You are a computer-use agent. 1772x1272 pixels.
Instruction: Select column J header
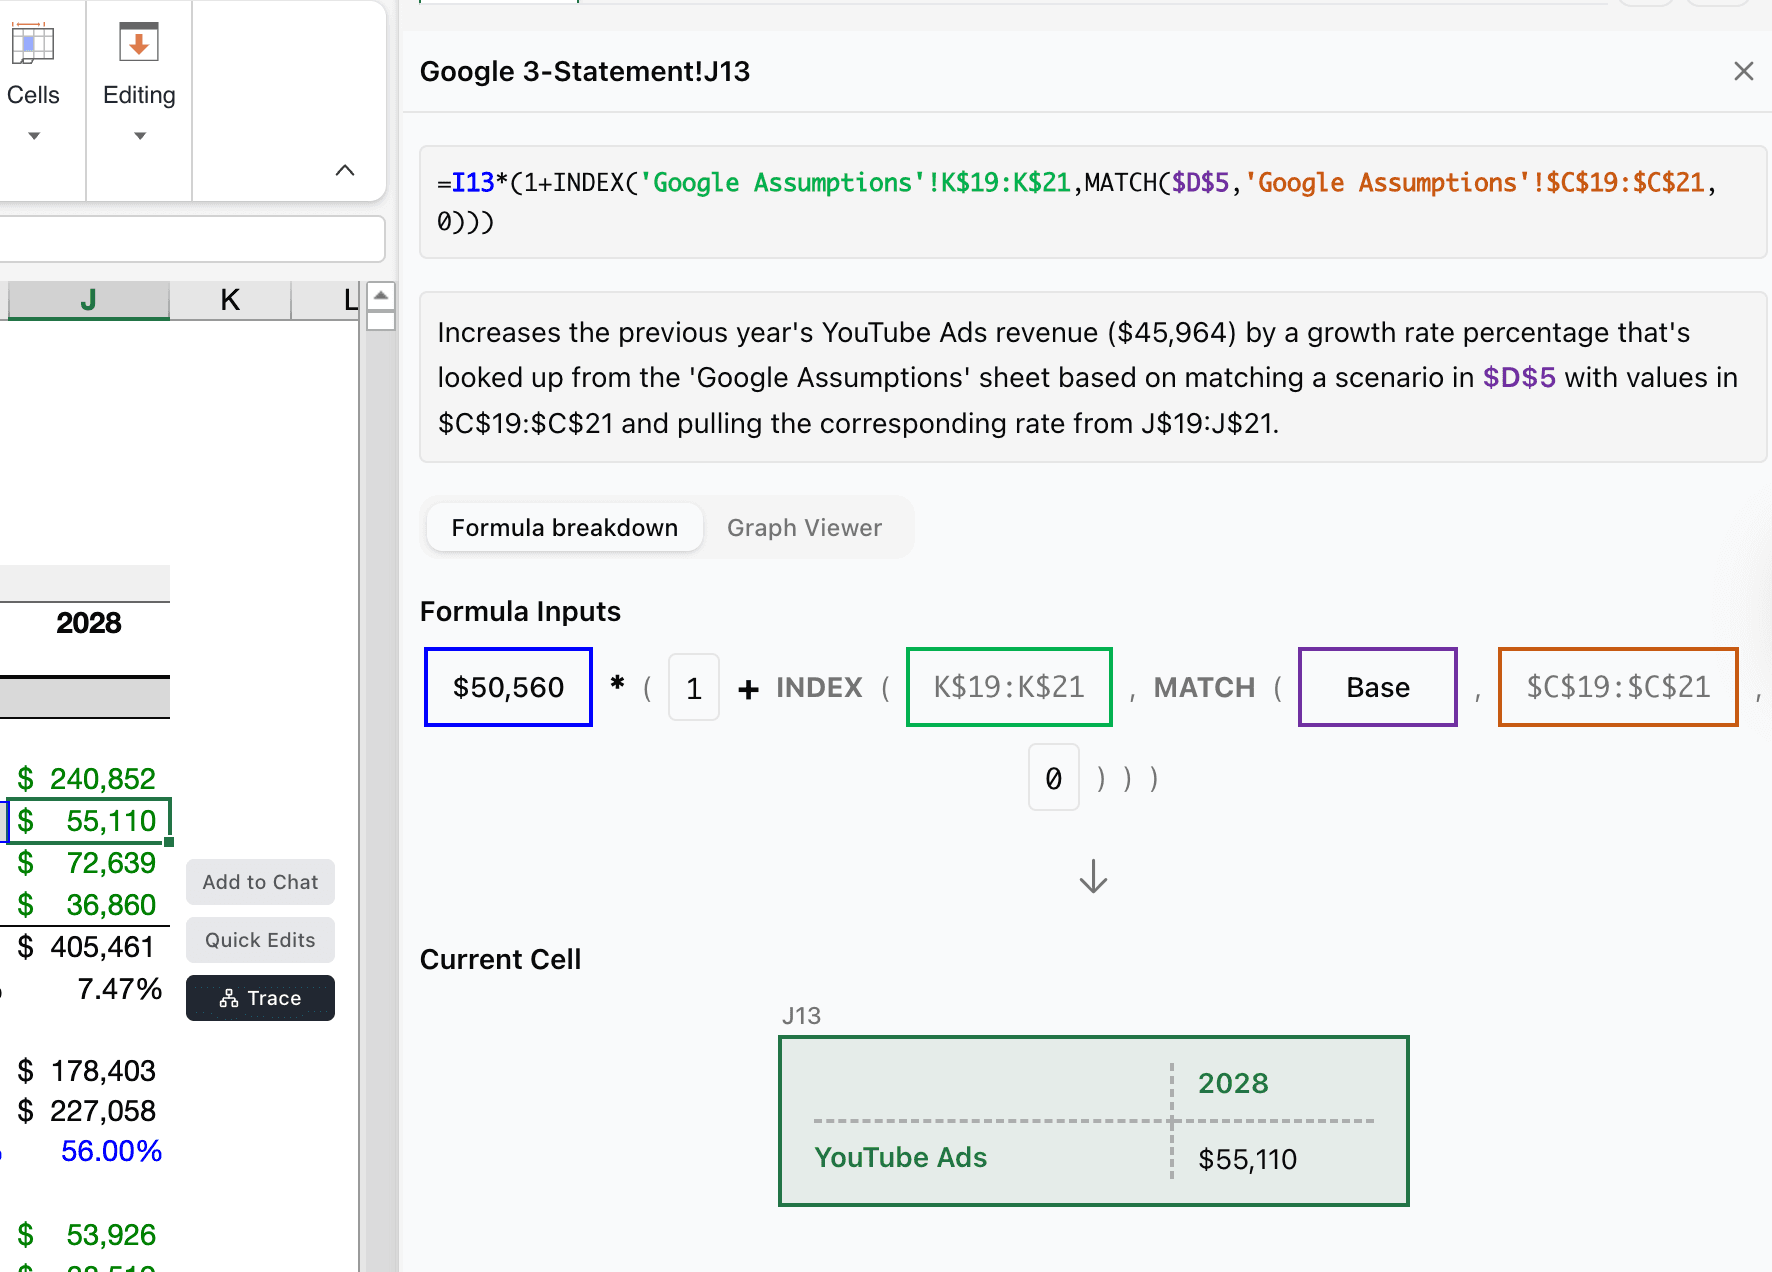88,300
